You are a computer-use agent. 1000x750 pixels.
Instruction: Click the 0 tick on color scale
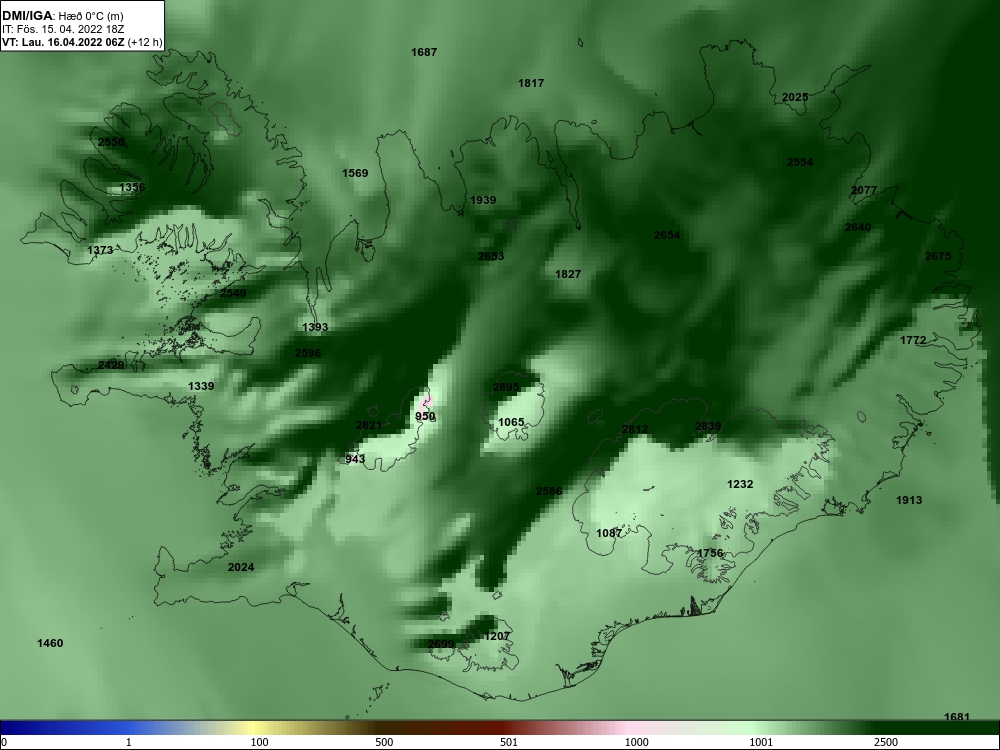click(4, 742)
